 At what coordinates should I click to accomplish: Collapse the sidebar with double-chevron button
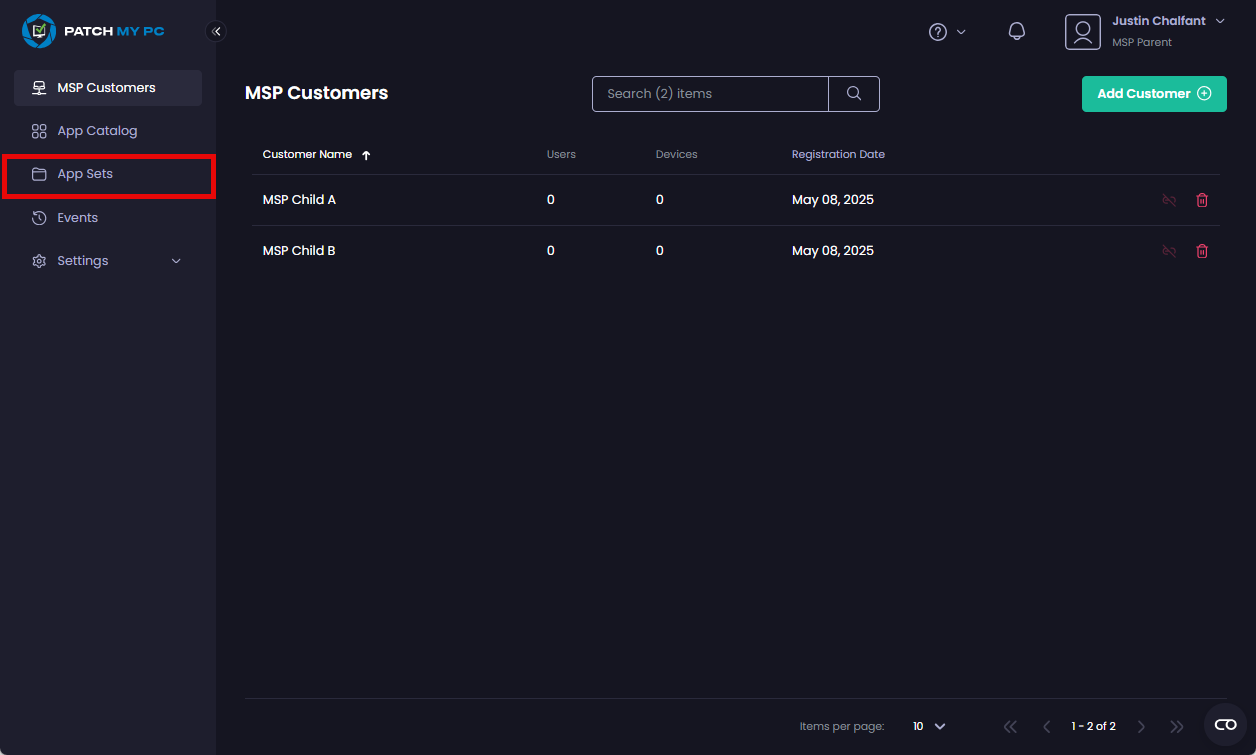(x=216, y=31)
